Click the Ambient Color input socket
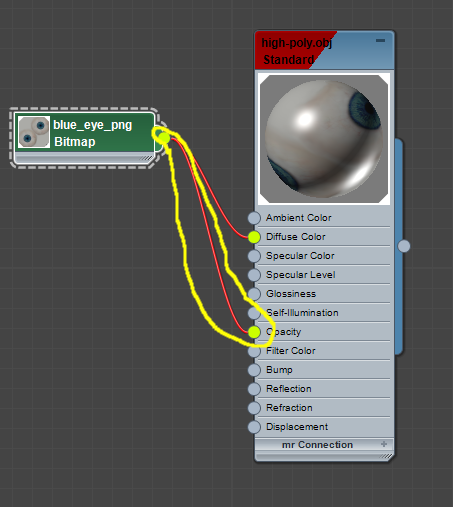This screenshot has height=507, width=453. [254, 218]
